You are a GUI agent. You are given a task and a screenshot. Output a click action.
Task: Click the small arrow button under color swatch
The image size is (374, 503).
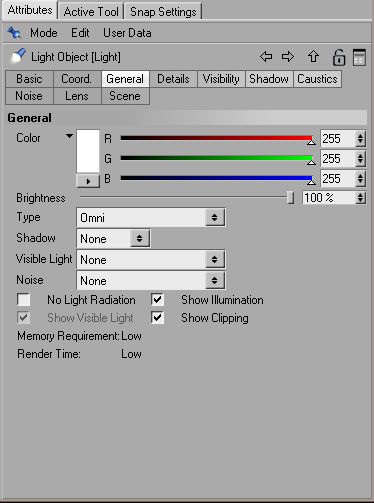pos(88,181)
